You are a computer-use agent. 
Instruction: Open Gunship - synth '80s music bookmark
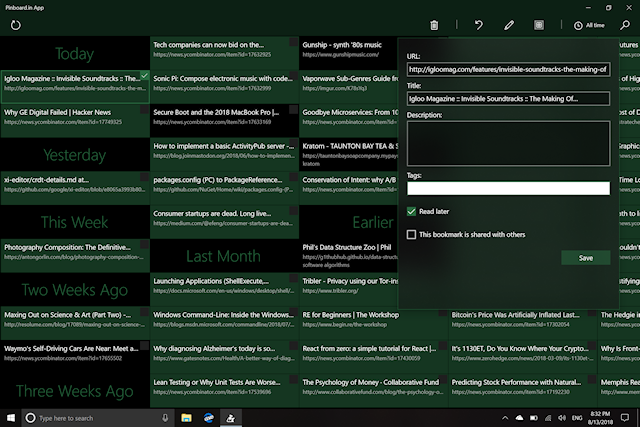[348, 53]
